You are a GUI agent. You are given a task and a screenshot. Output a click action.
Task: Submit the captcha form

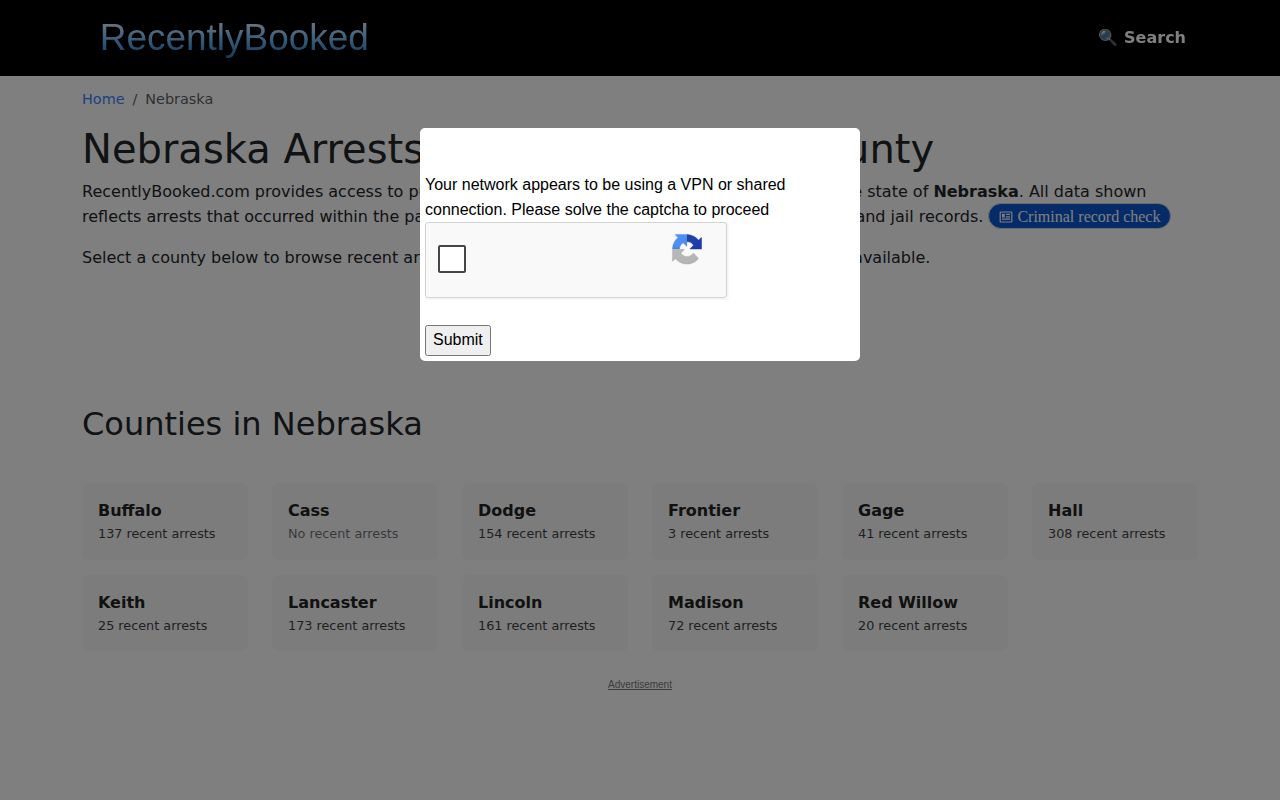[x=458, y=340]
